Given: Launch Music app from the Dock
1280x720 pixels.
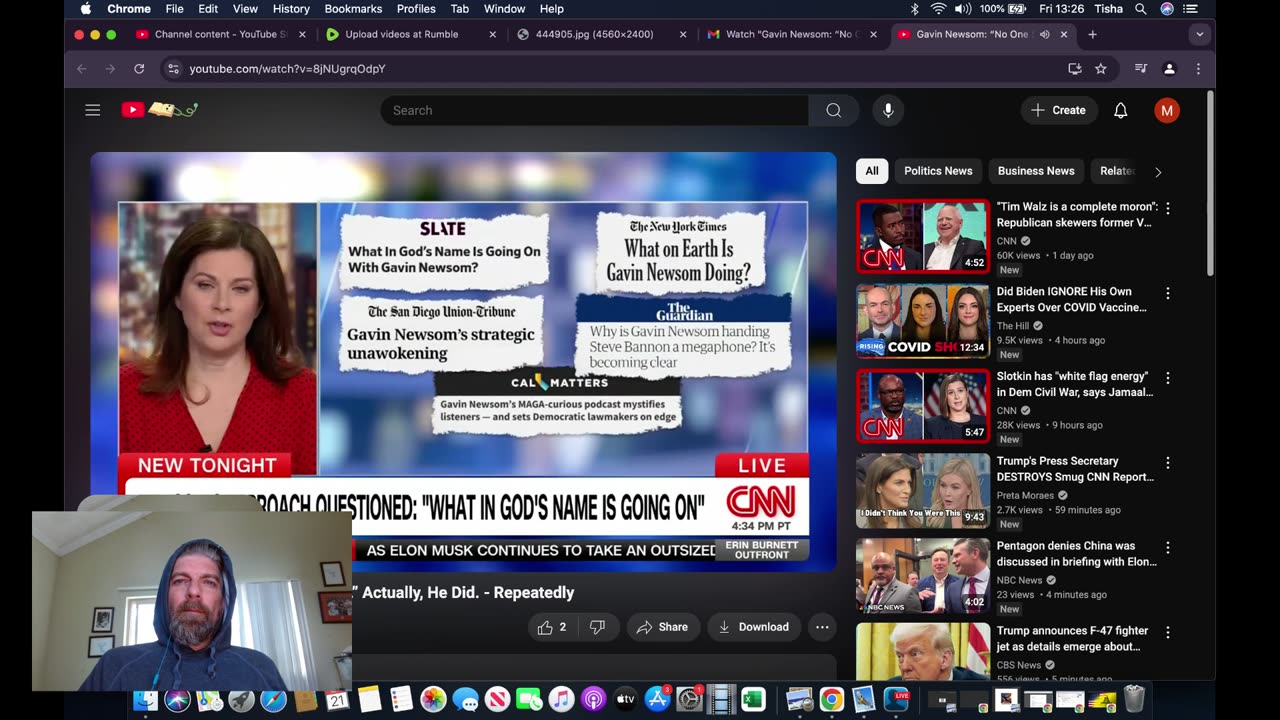Looking at the screenshot, I should pyautogui.click(x=561, y=700).
